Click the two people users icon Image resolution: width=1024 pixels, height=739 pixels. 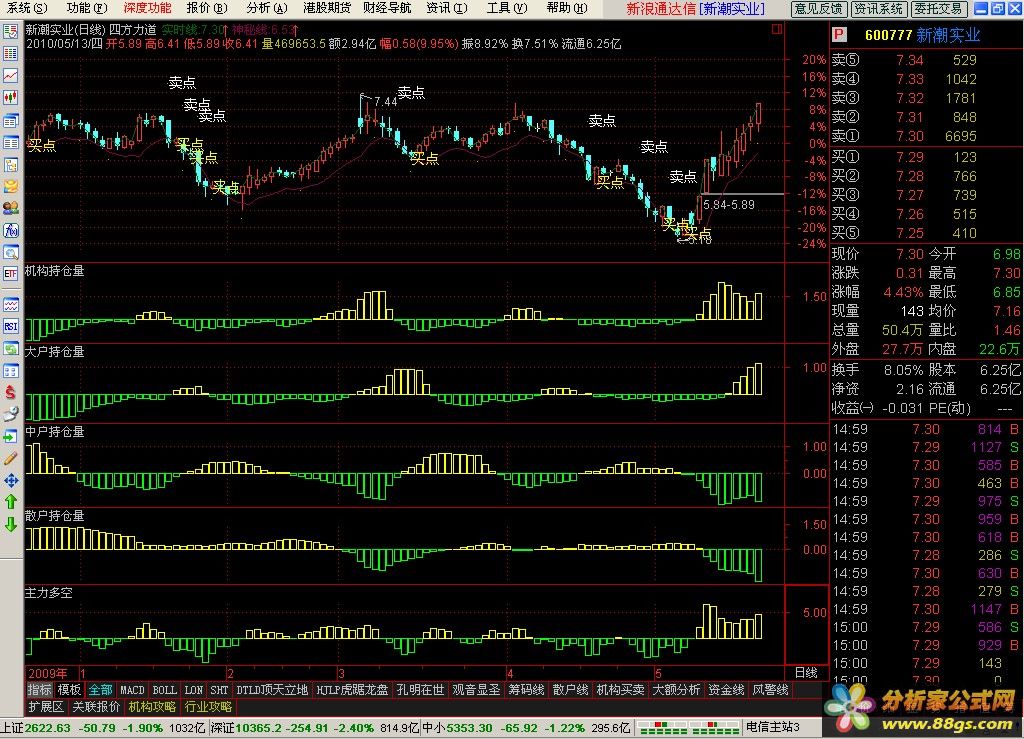tap(10, 208)
